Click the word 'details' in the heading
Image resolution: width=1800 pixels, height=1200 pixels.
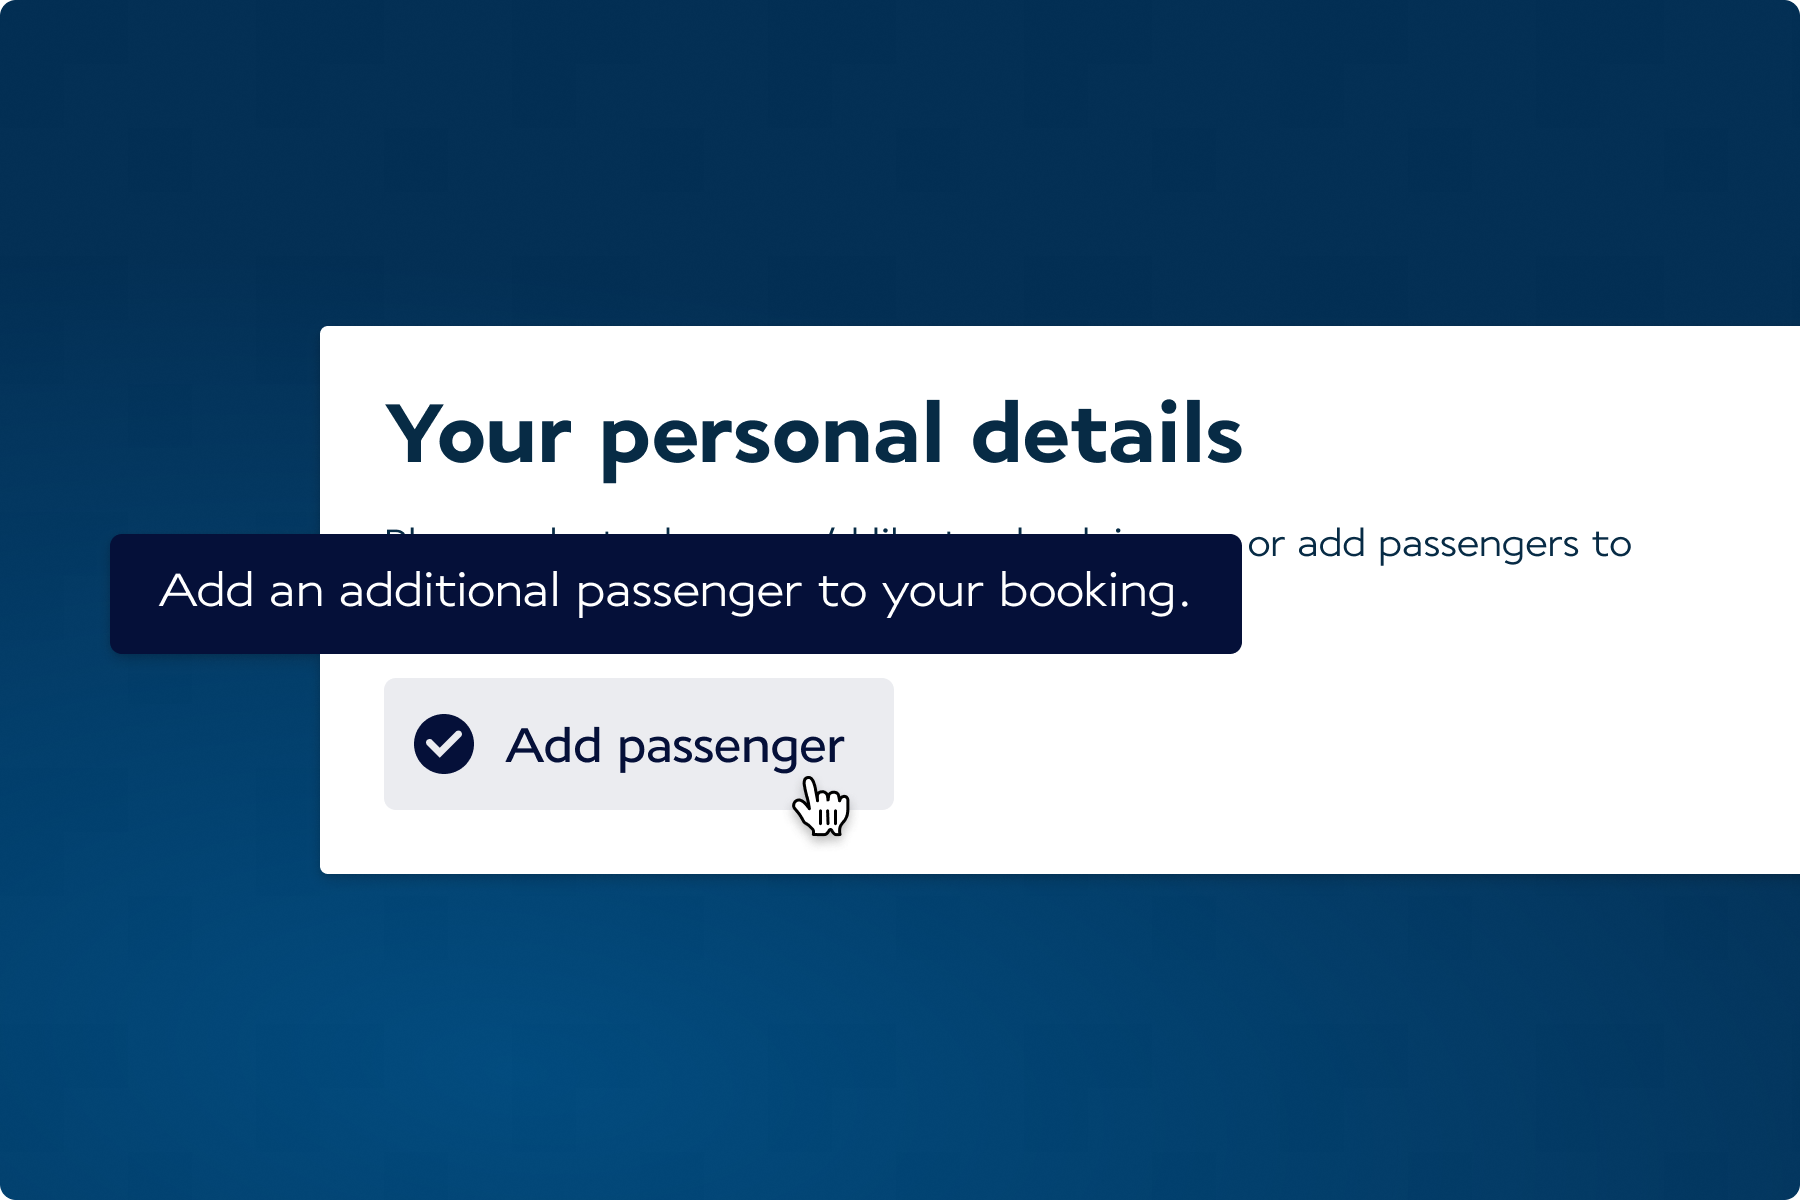1106,435
